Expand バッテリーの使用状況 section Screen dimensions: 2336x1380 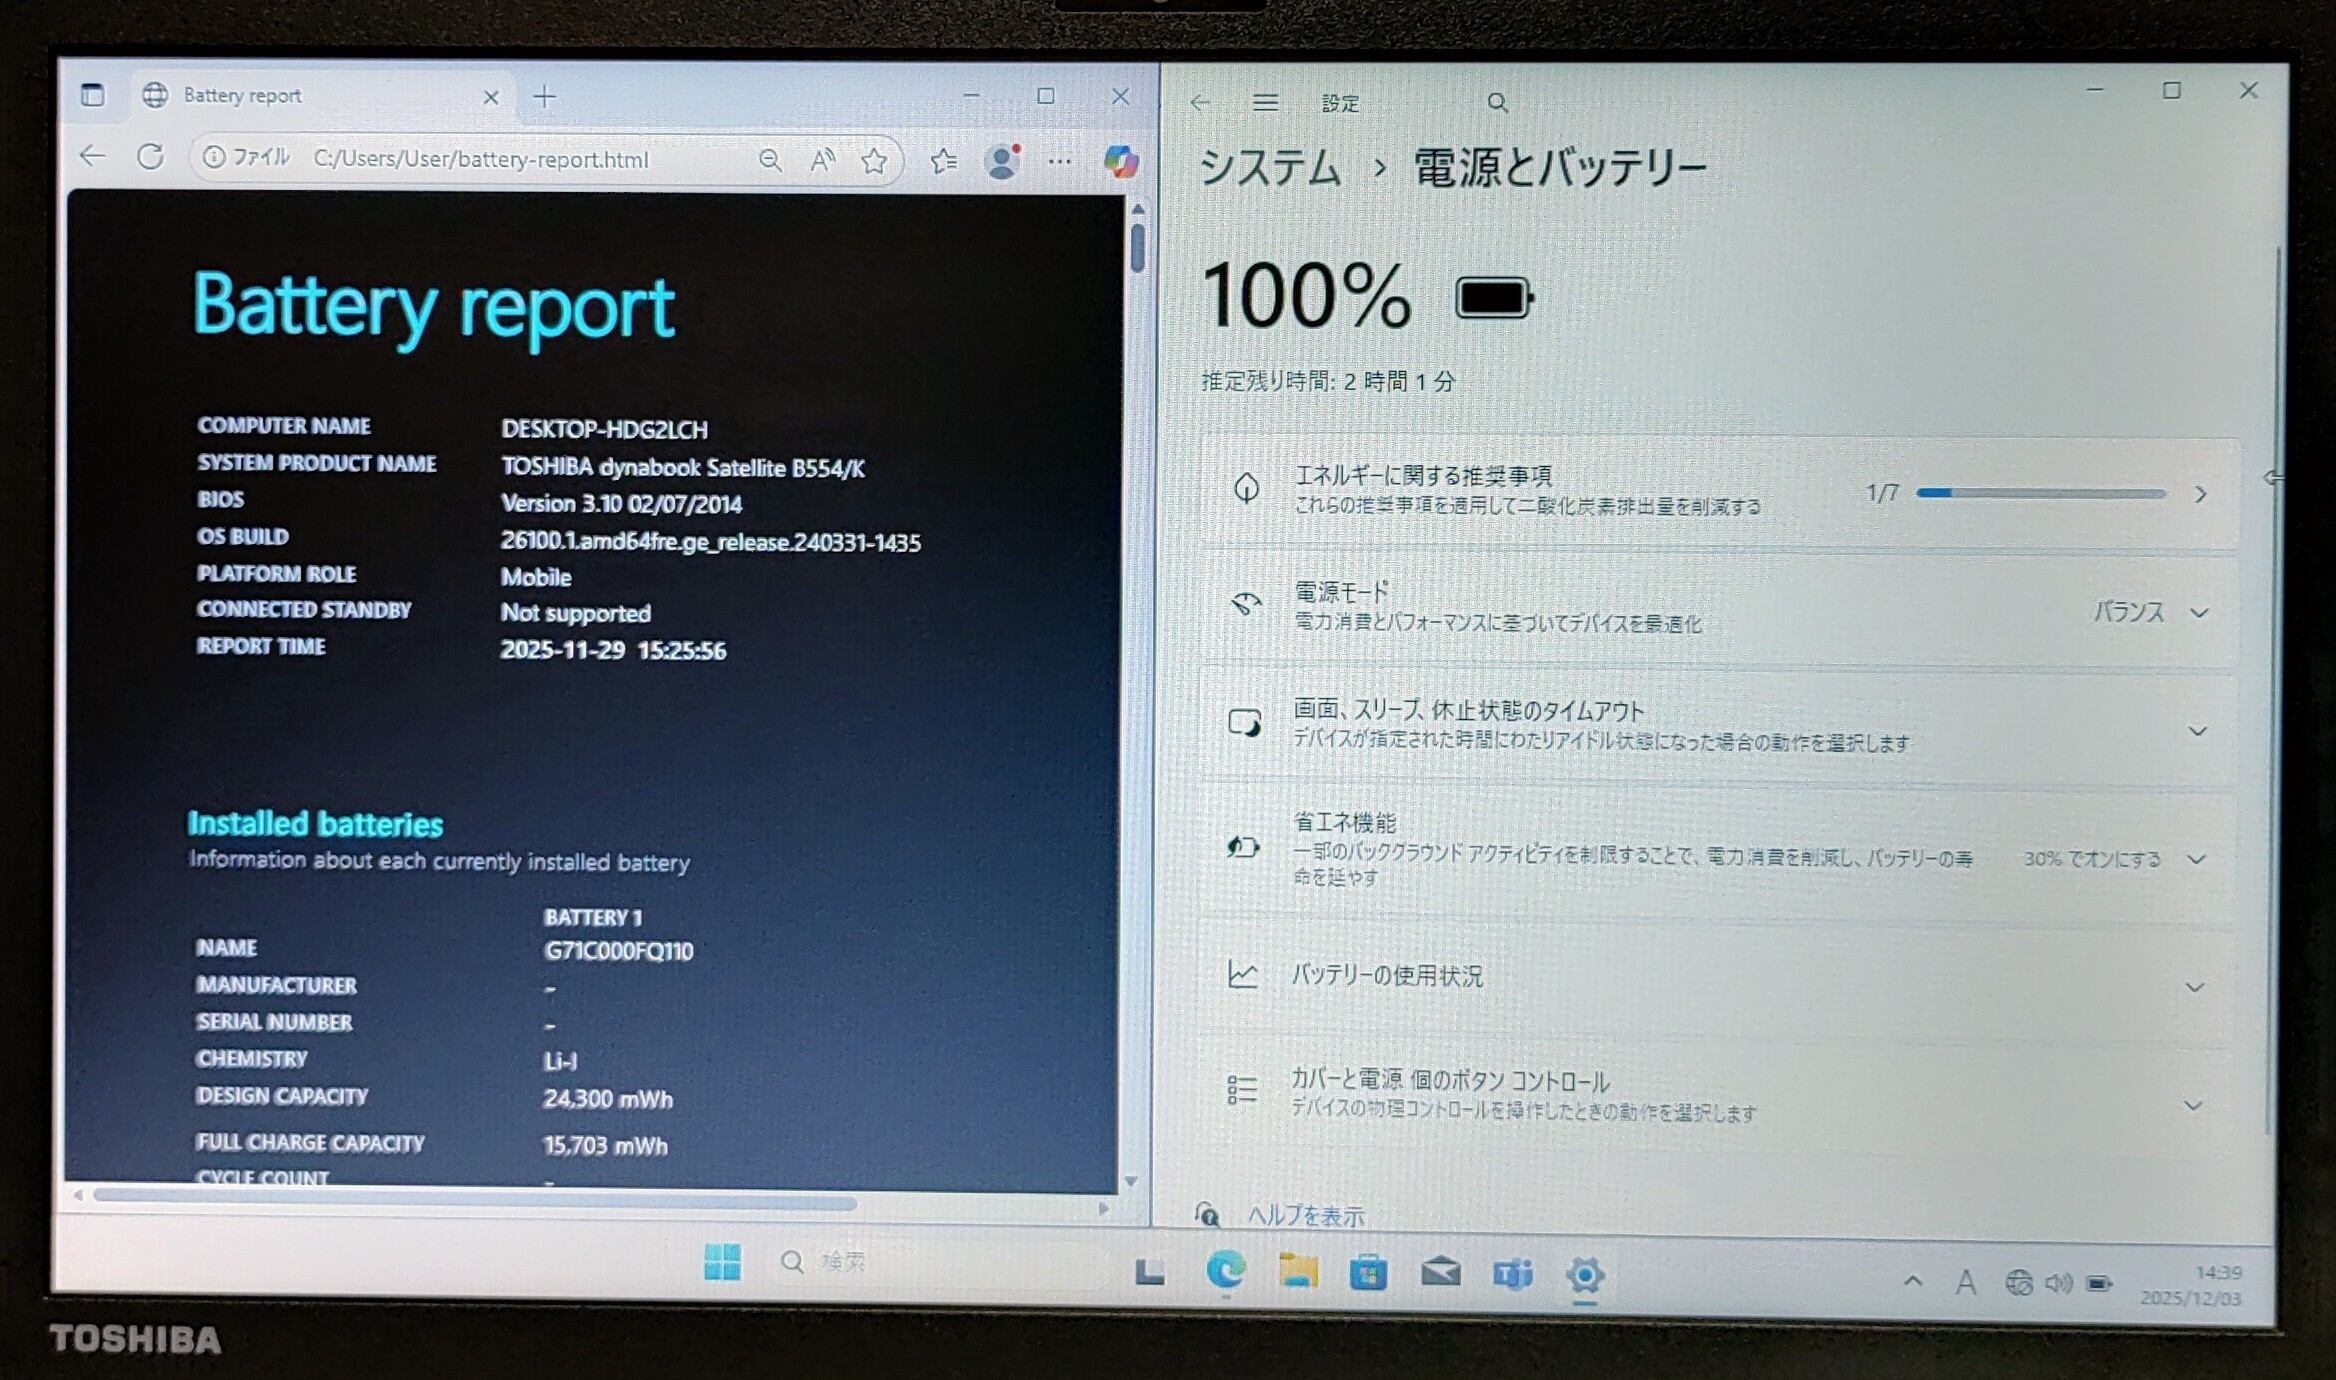point(2194,987)
